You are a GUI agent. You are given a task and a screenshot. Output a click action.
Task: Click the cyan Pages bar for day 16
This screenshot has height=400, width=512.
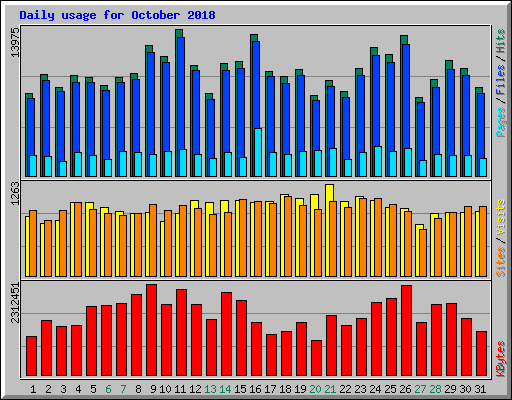click(258, 152)
